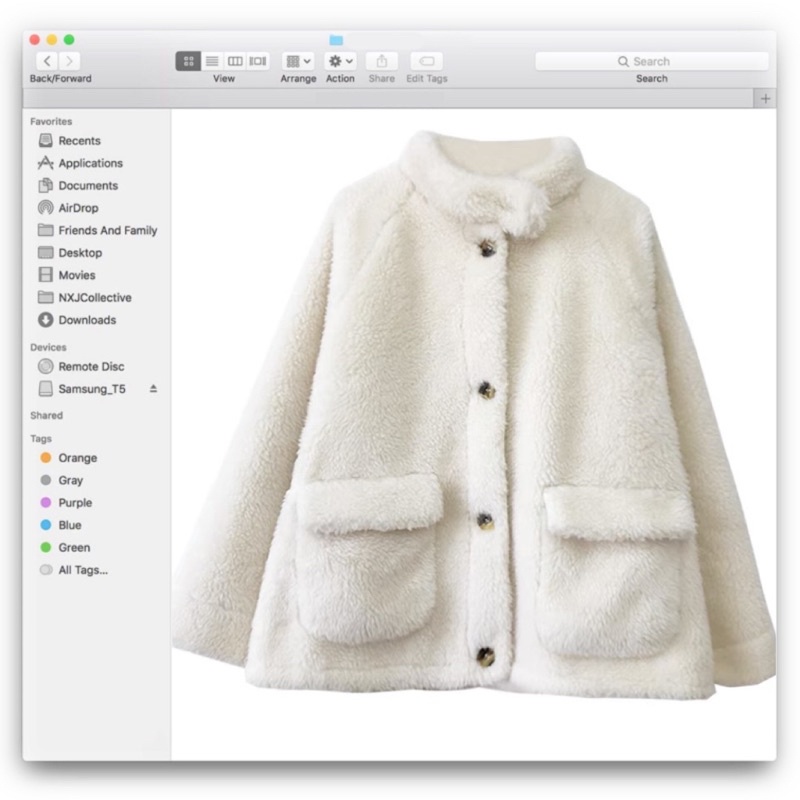
Task: Select the Purple tag
Action: (74, 503)
